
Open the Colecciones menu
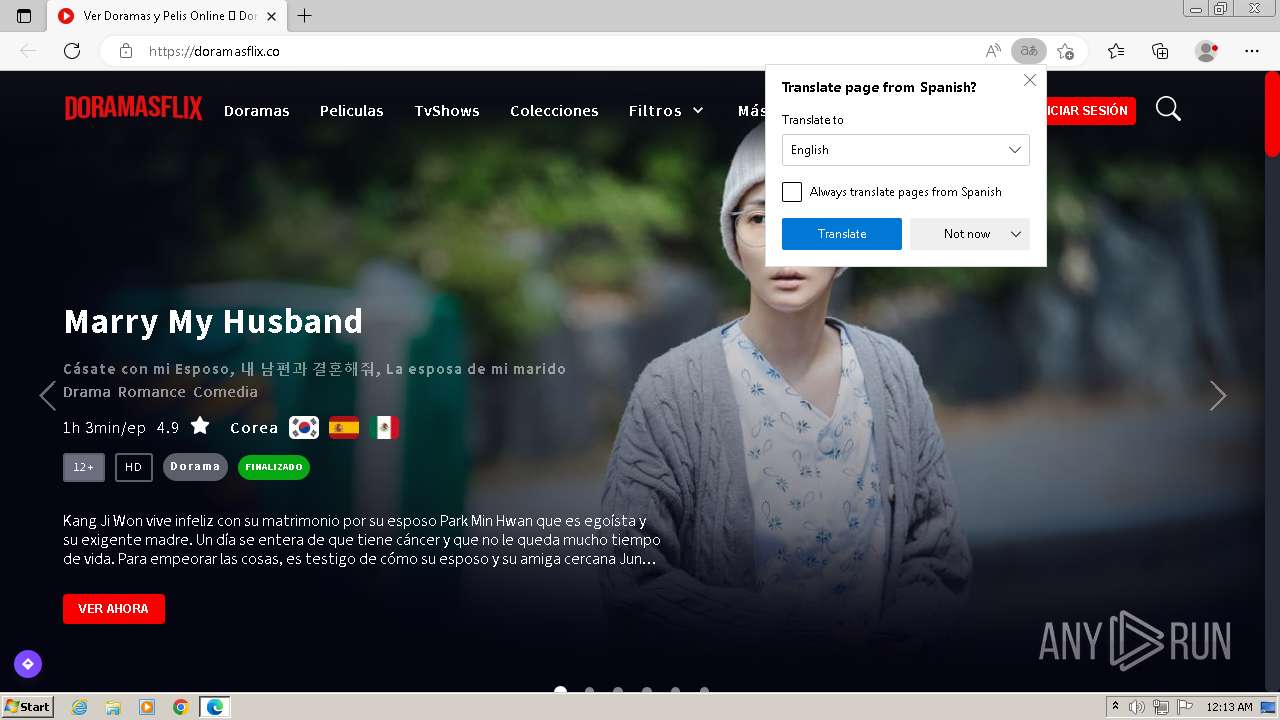554,111
